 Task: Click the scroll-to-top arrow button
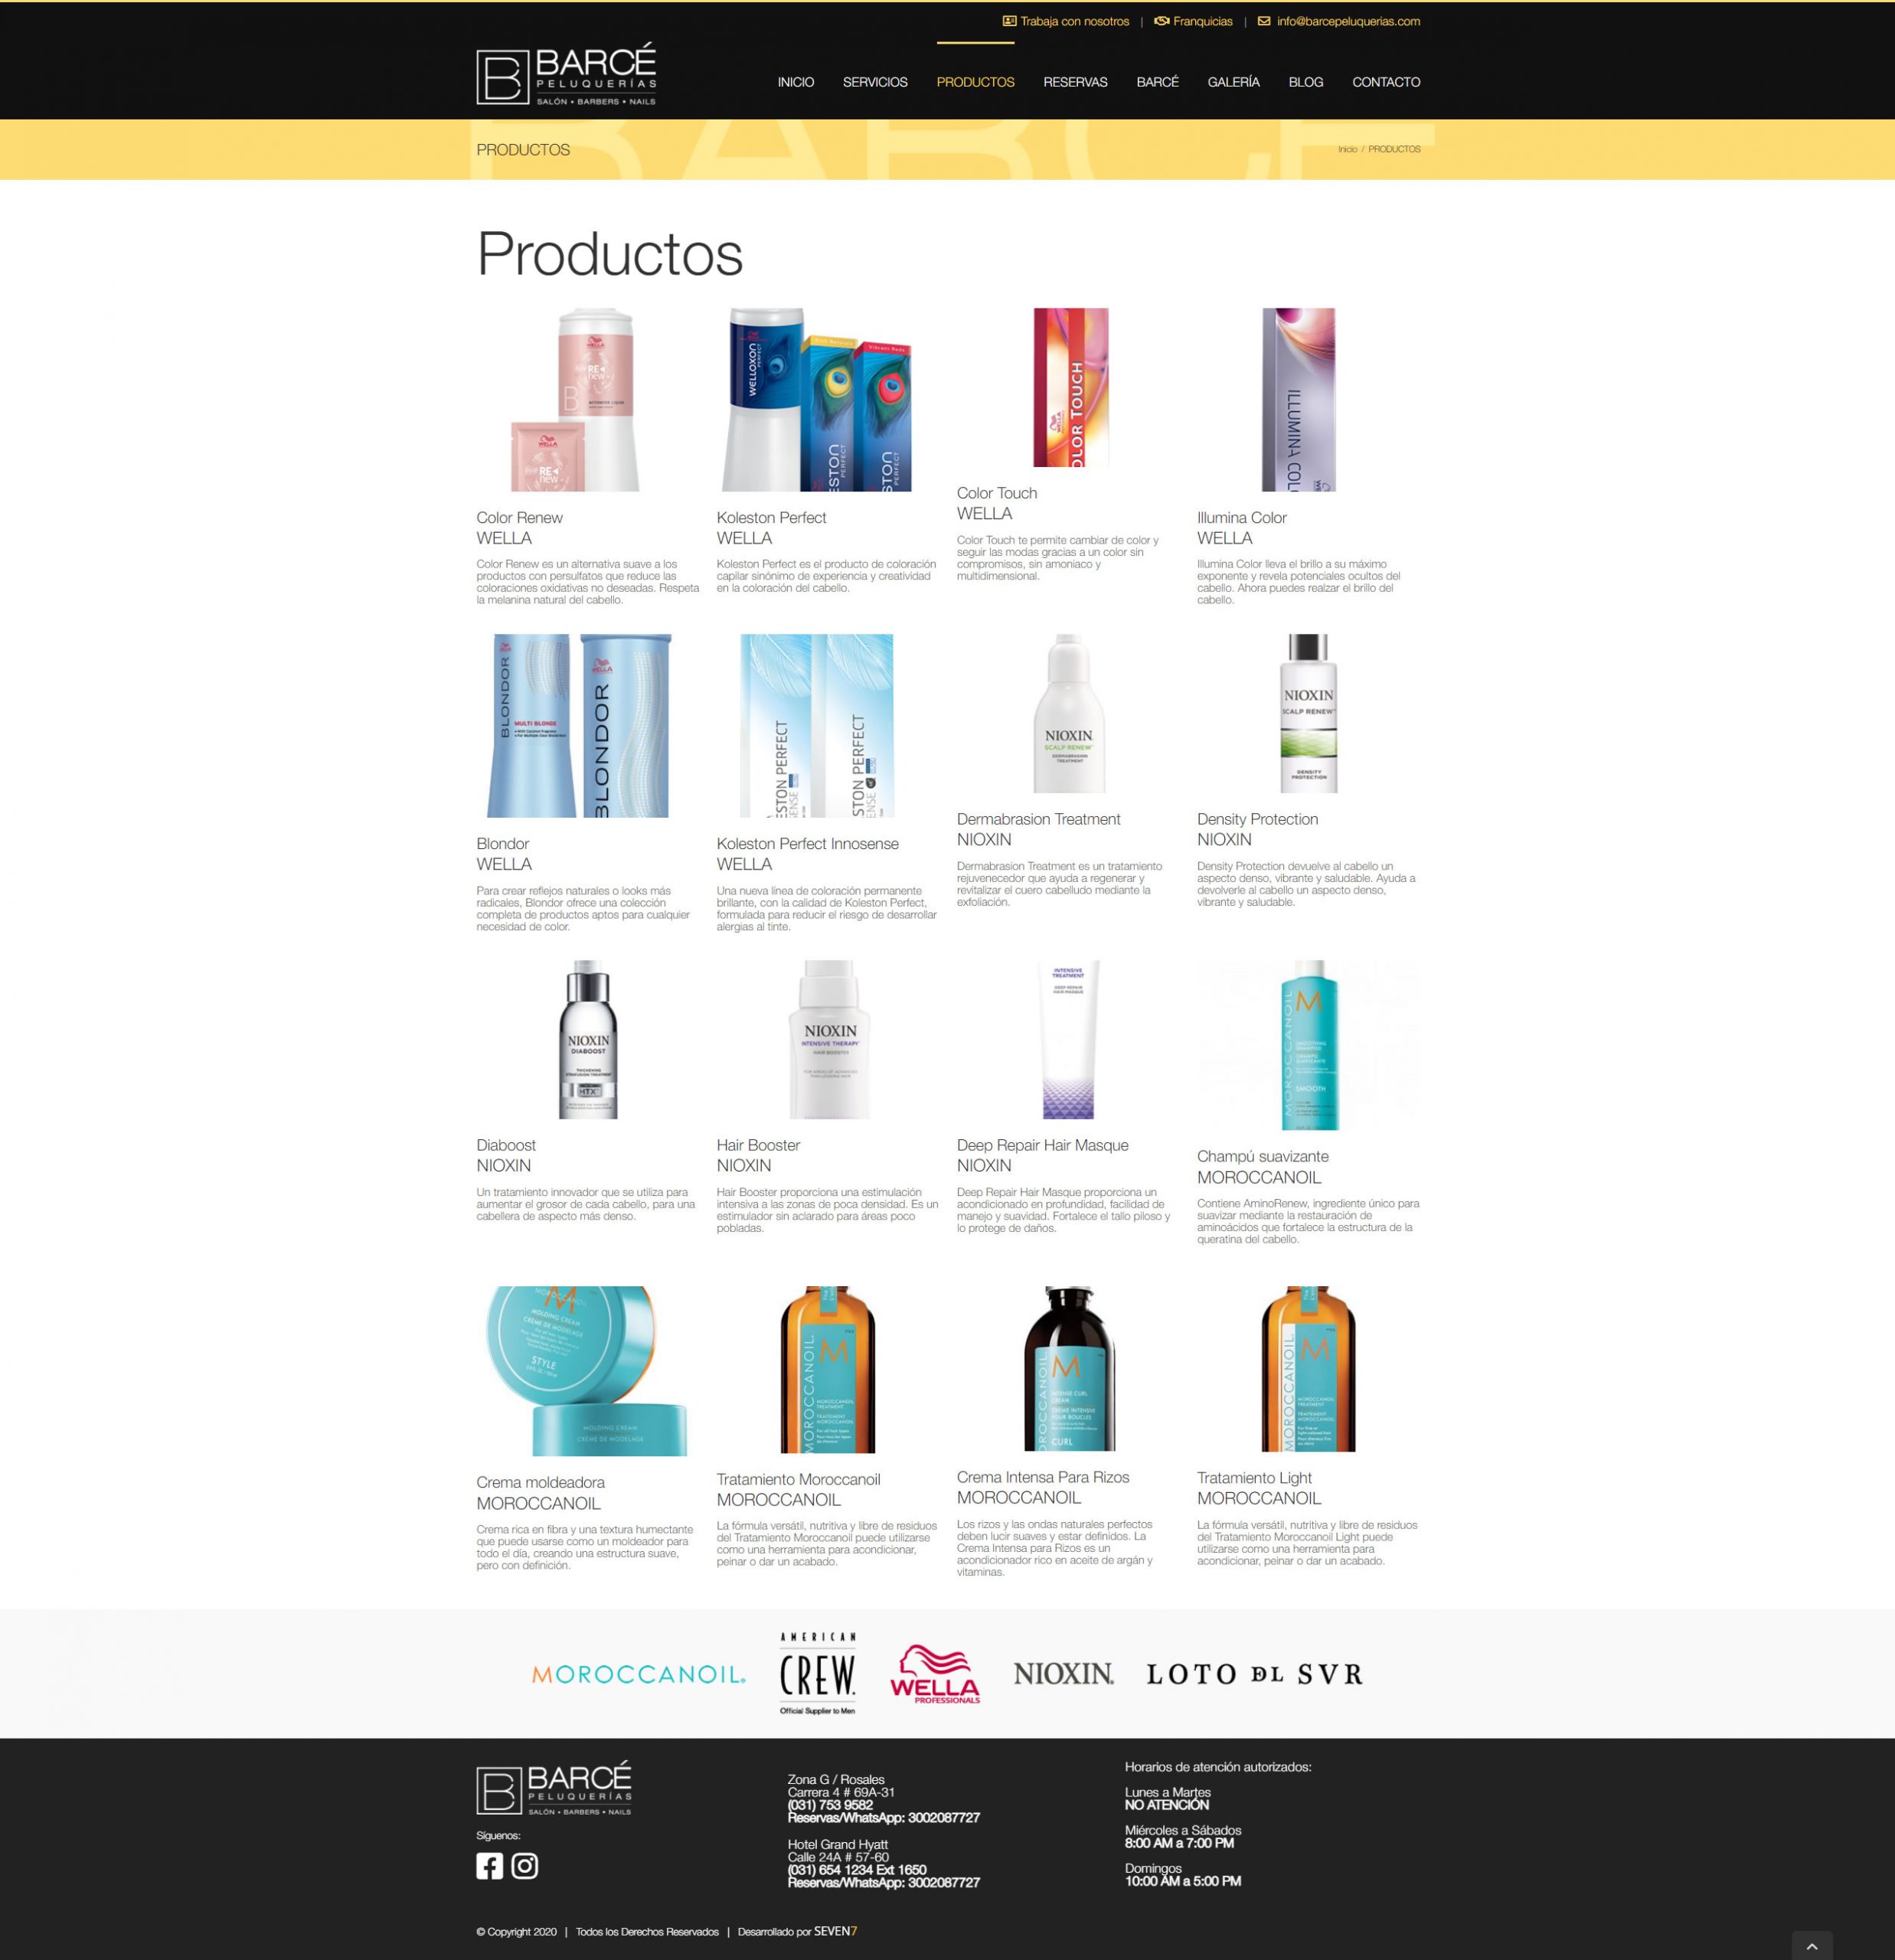coord(1812,1946)
